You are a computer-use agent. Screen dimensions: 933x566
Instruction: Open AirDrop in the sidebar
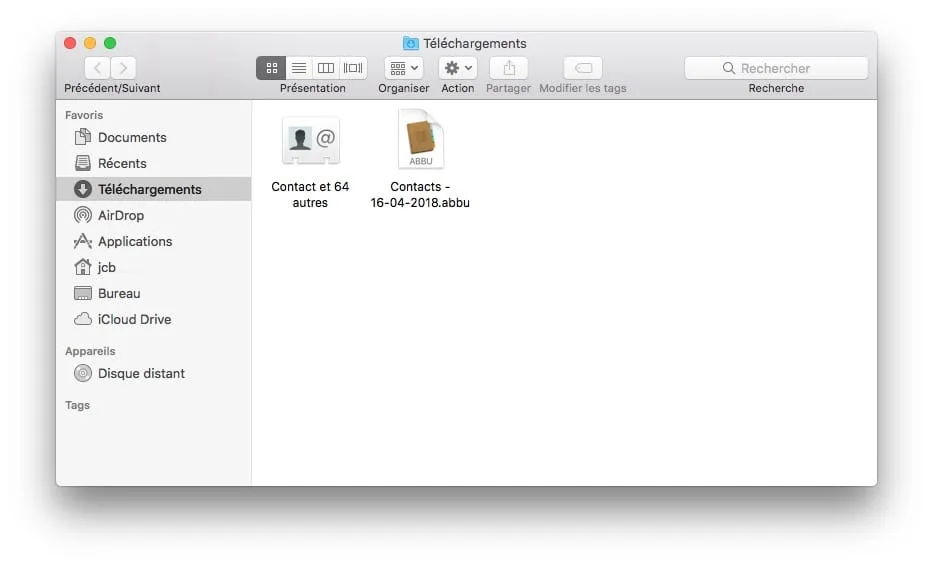click(x=154, y=215)
